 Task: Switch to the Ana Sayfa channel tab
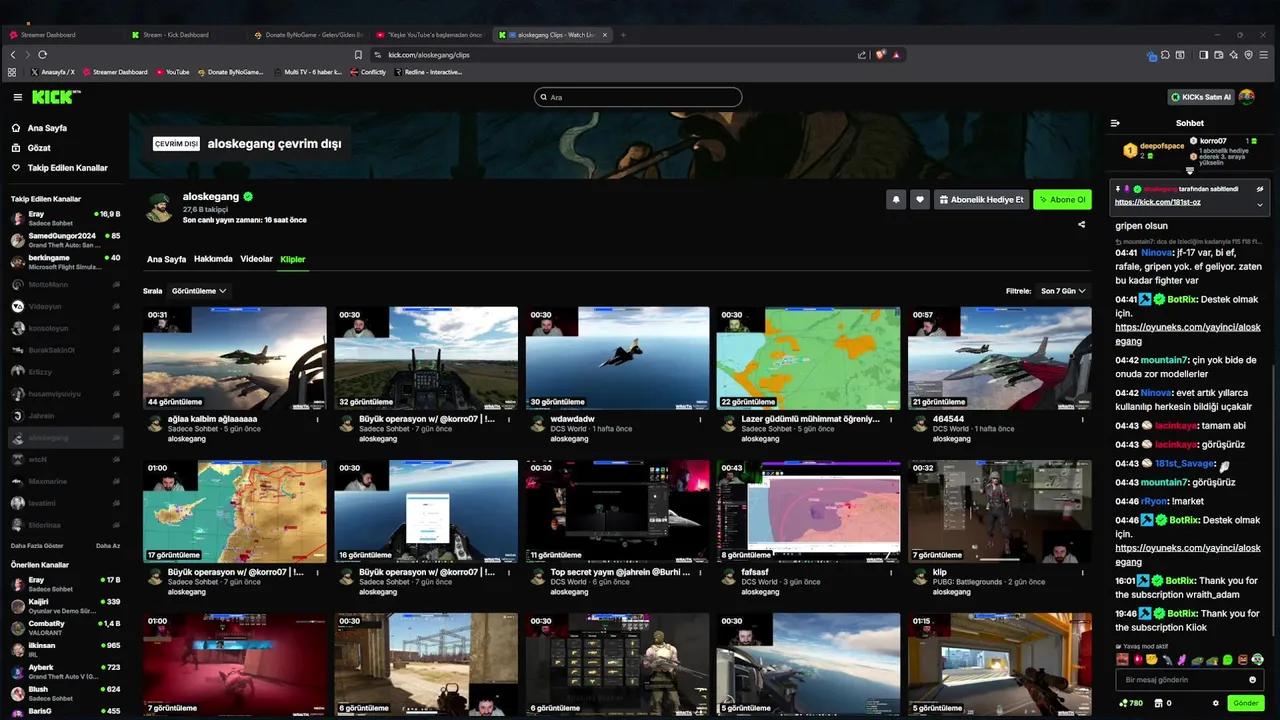pyautogui.click(x=166, y=259)
